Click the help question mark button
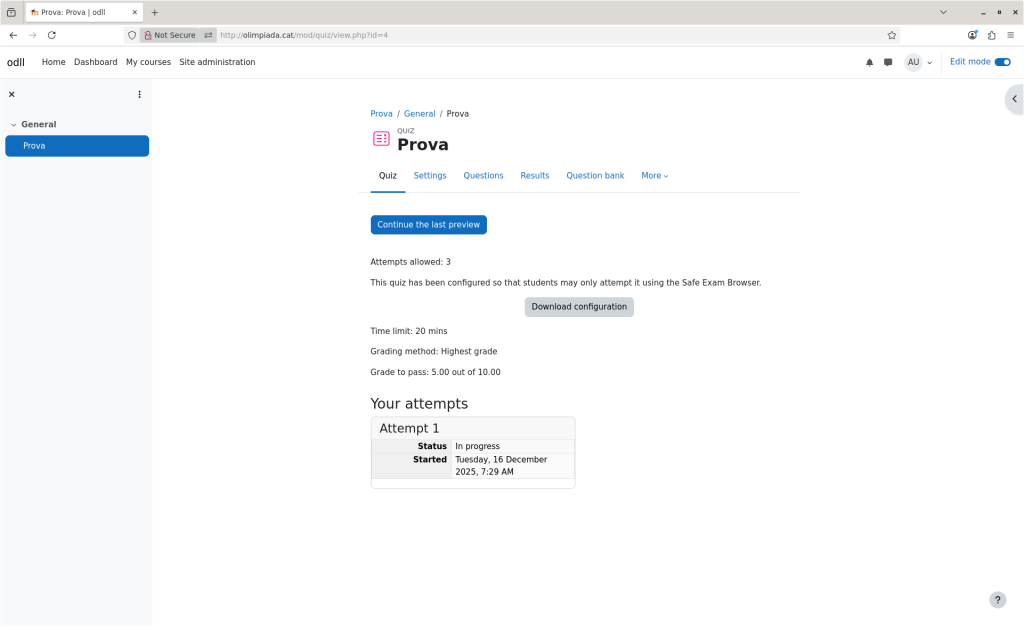 click(x=997, y=600)
